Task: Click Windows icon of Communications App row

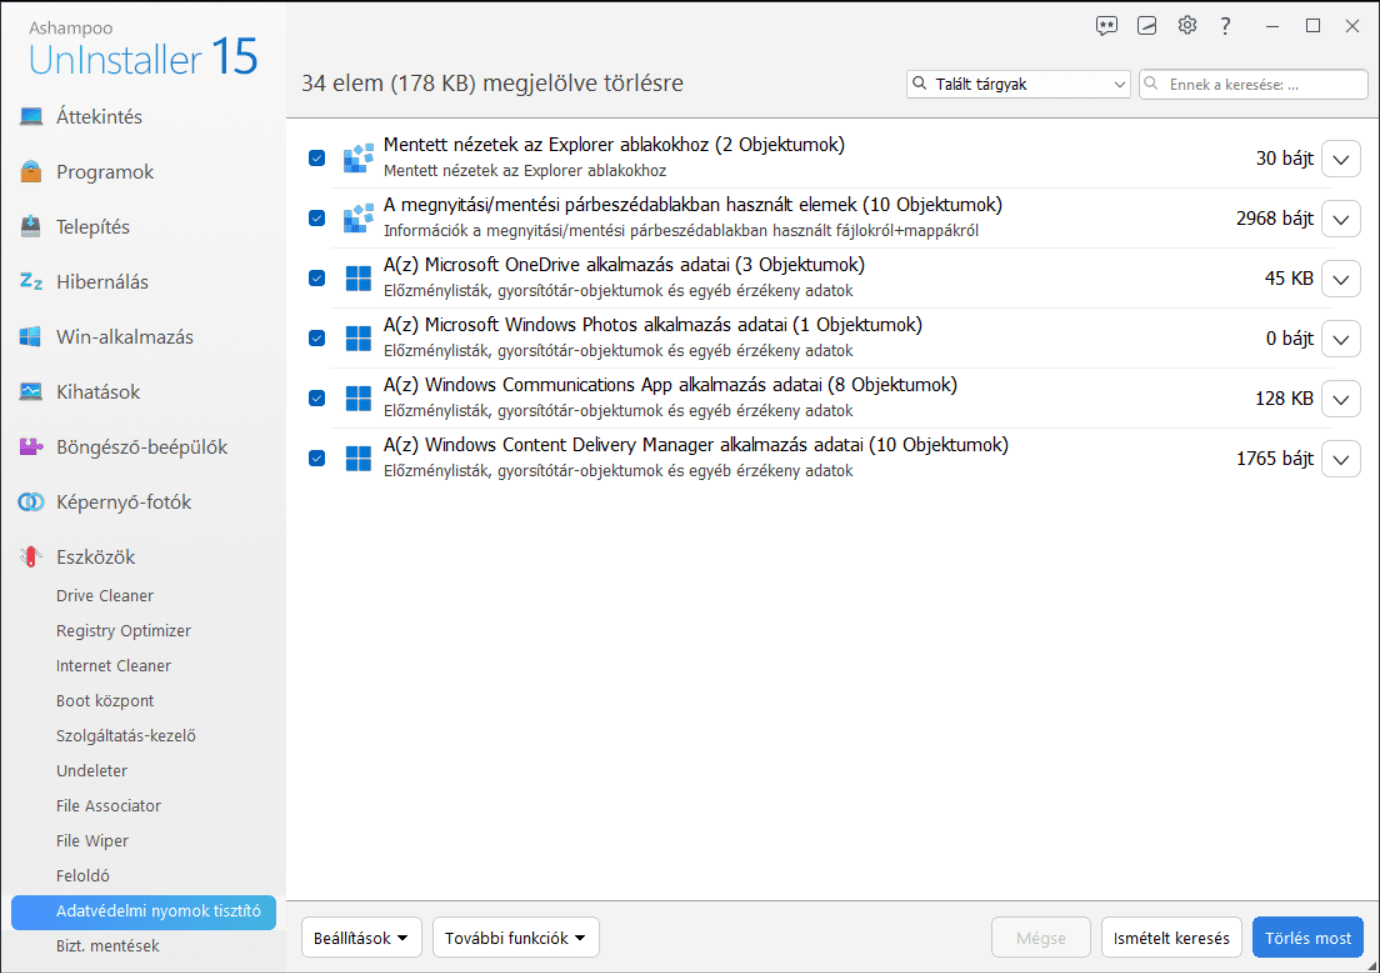Action: pos(358,398)
